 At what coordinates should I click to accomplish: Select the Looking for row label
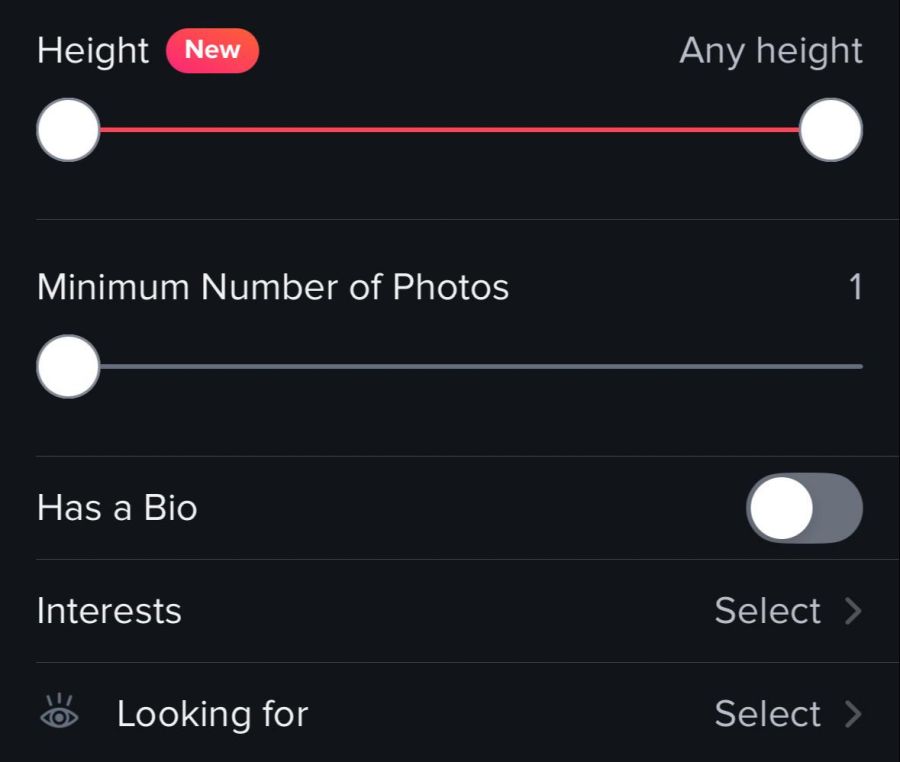pyautogui.click(x=212, y=714)
